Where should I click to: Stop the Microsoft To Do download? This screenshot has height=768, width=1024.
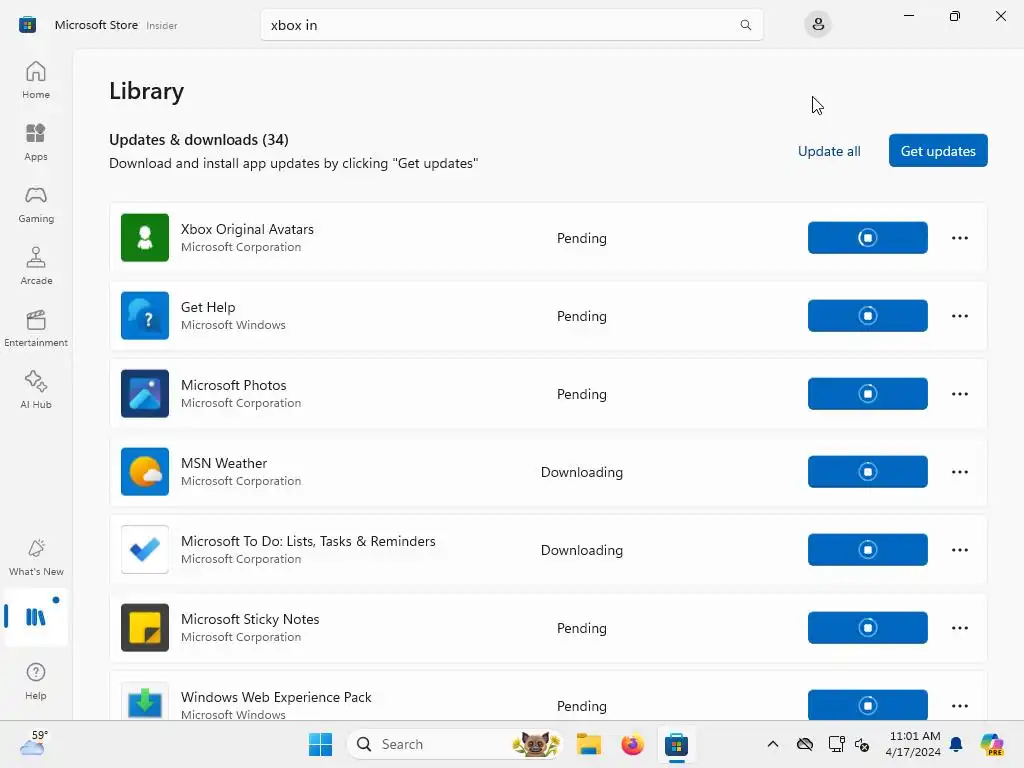coord(867,550)
